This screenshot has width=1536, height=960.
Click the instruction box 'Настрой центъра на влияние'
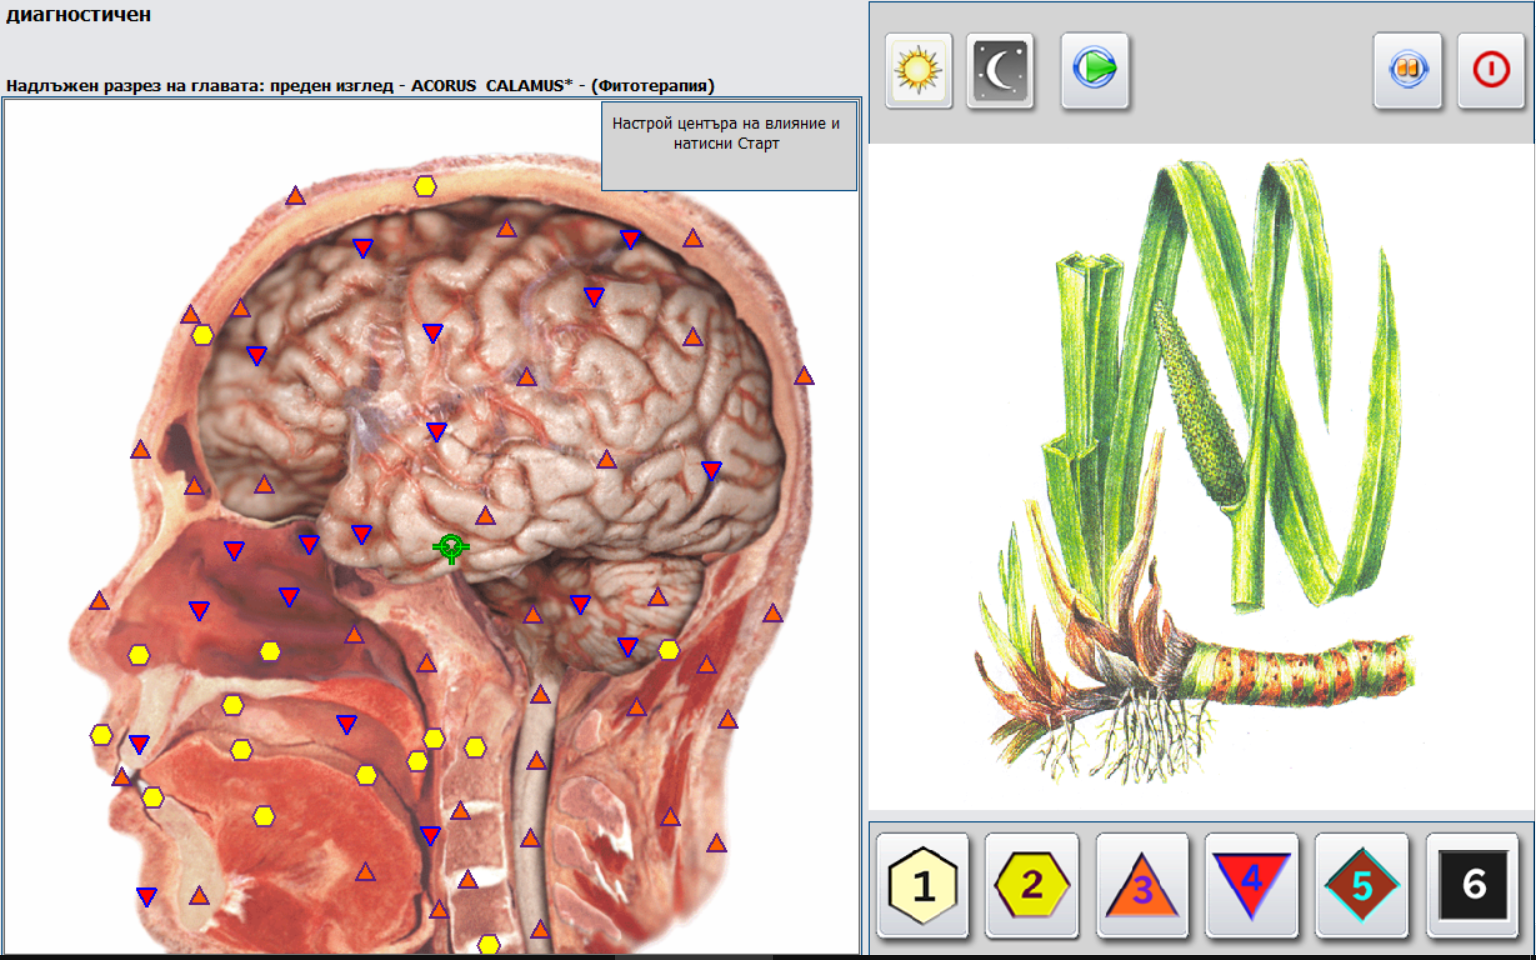(x=728, y=145)
